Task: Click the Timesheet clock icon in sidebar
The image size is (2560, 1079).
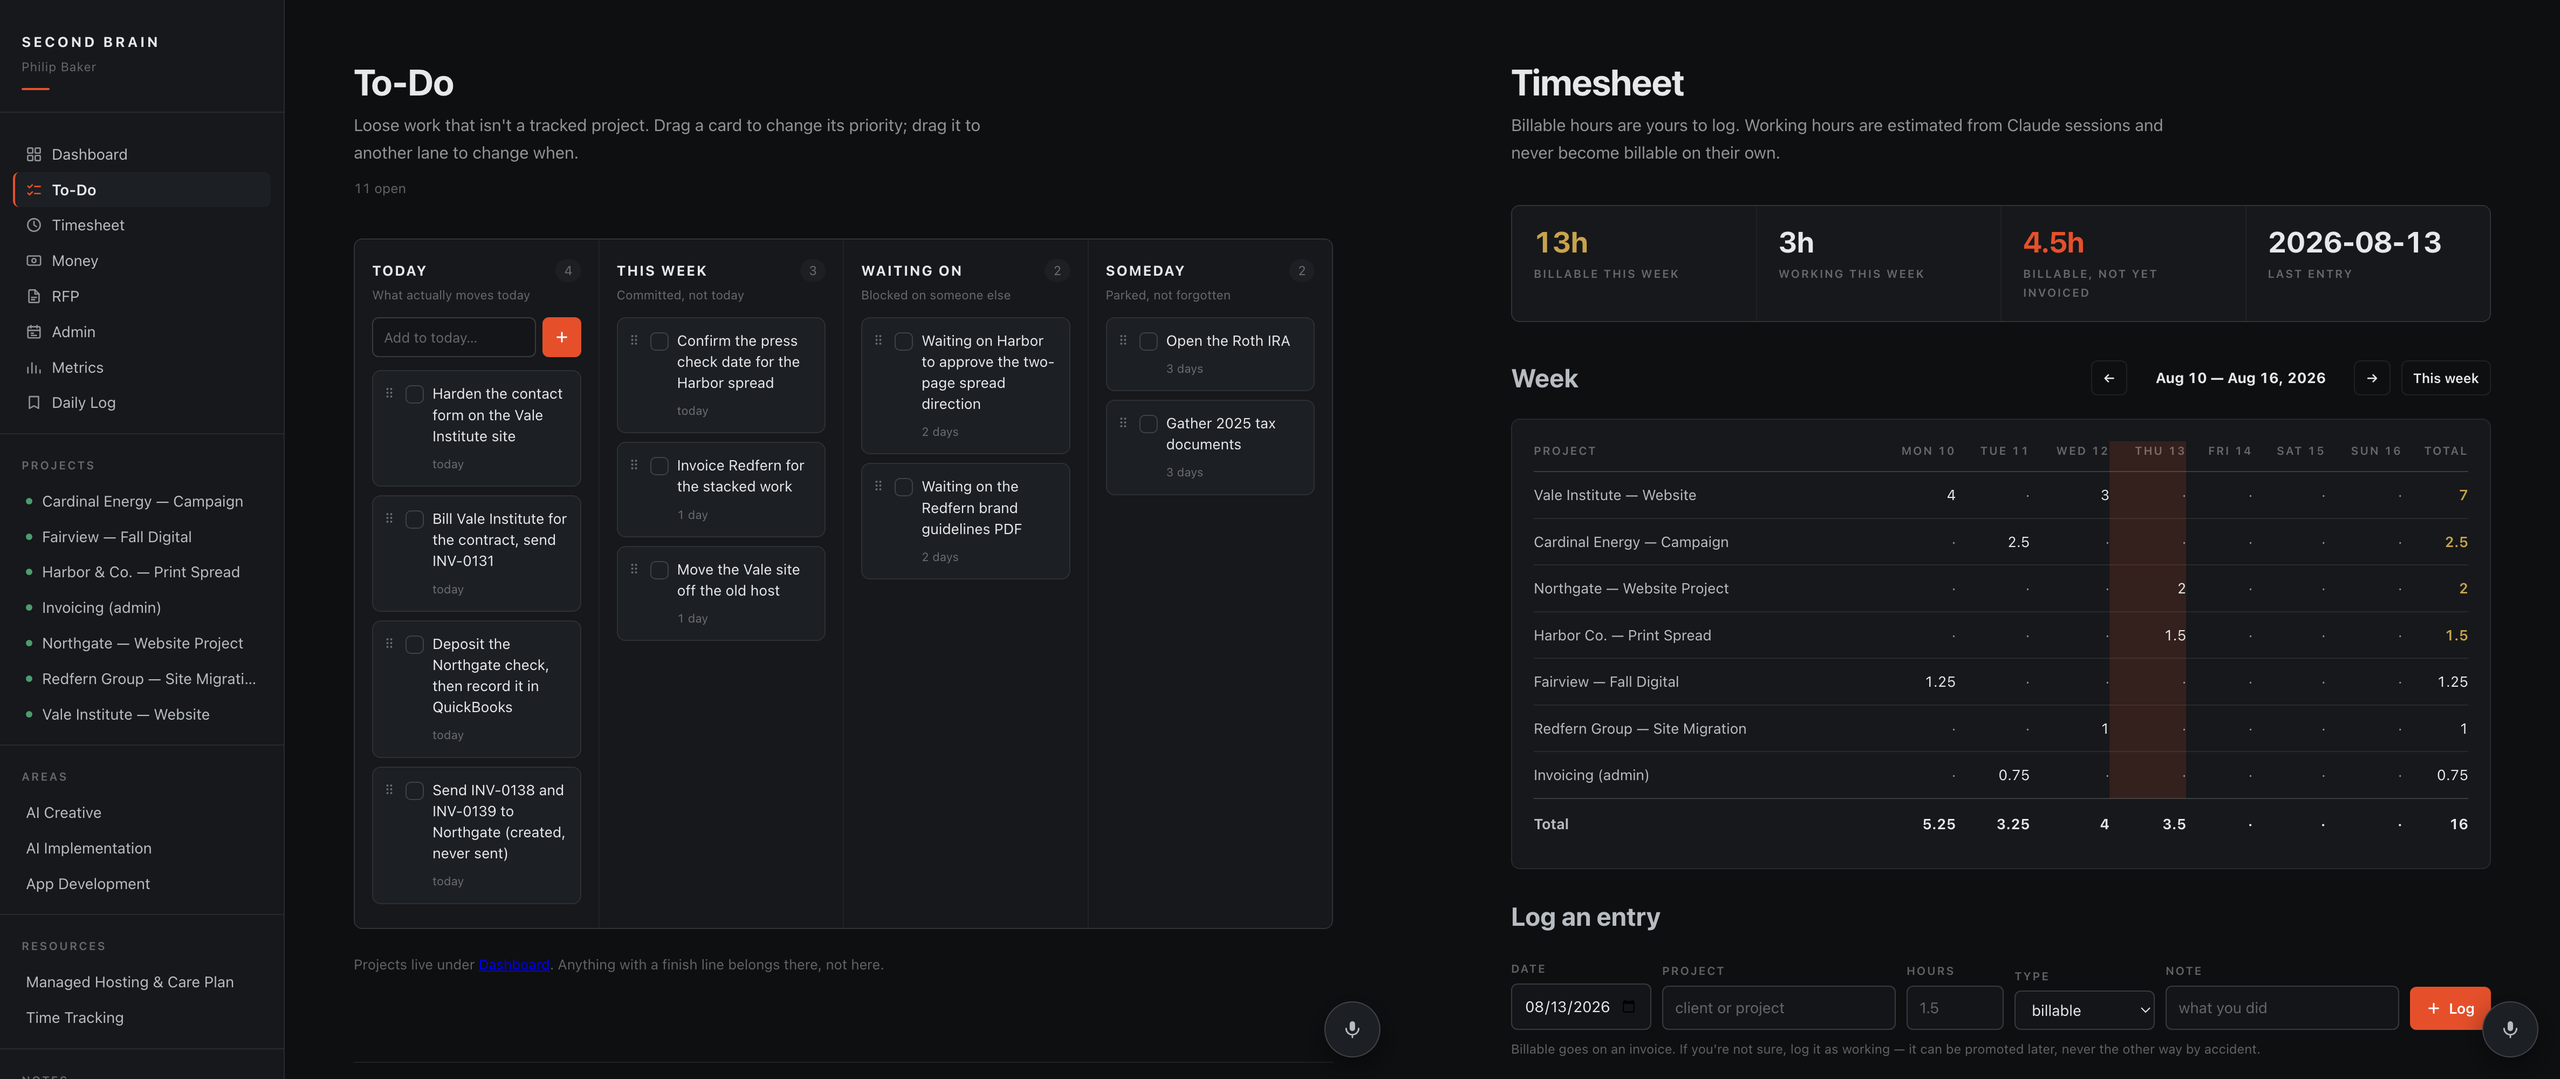Action: [x=34, y=225]
